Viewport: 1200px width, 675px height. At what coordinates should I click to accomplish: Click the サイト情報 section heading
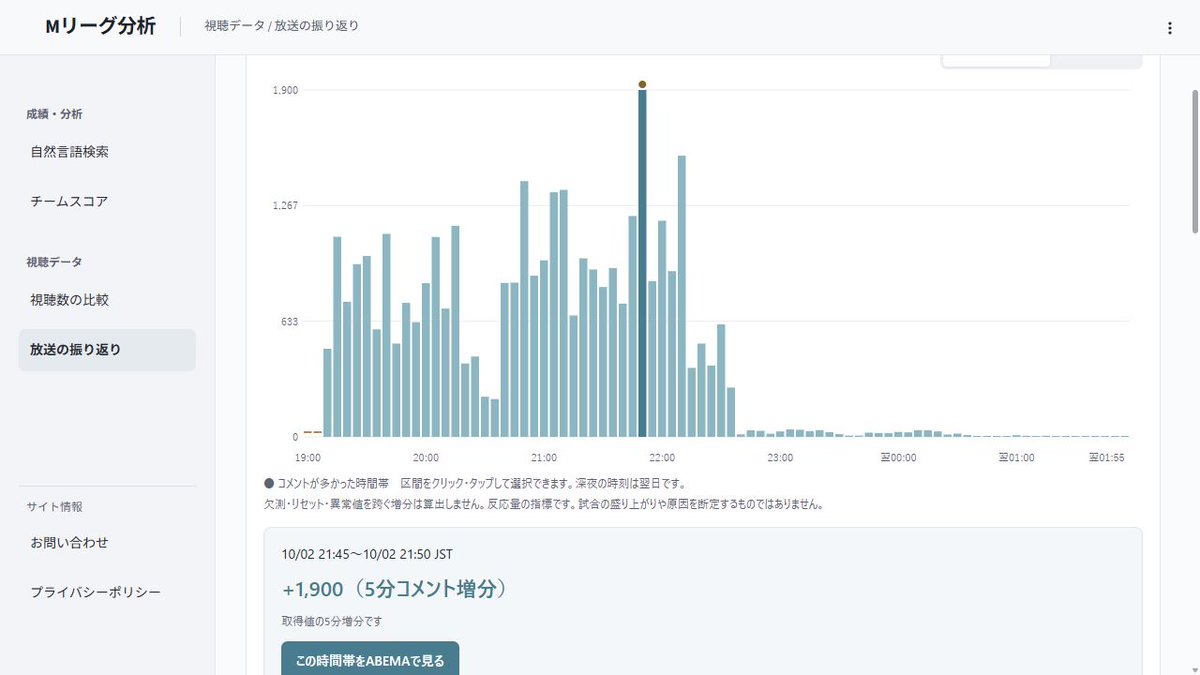(x=54, y=507)
